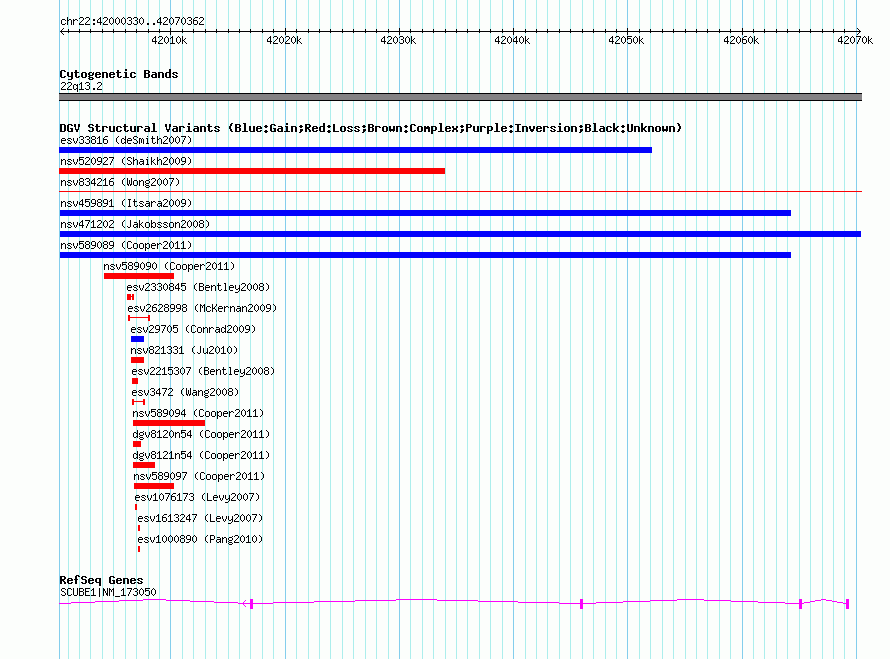Click the small blue esv29705 gain bar
The height and width of the screenshot is (659, 890).
tap(137, 339)
